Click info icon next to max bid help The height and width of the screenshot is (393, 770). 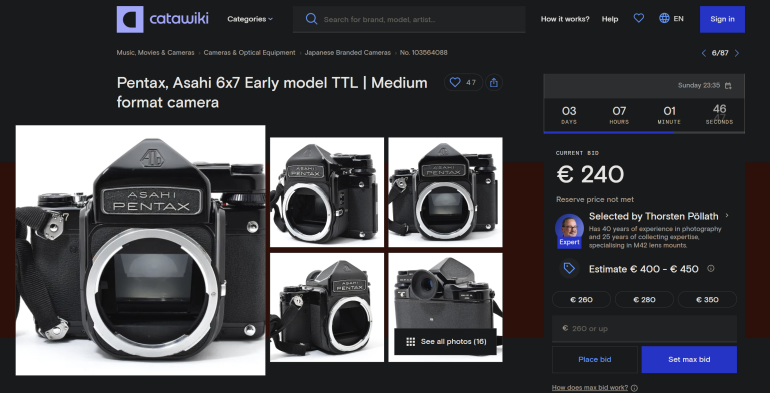(x=634, y=388)
